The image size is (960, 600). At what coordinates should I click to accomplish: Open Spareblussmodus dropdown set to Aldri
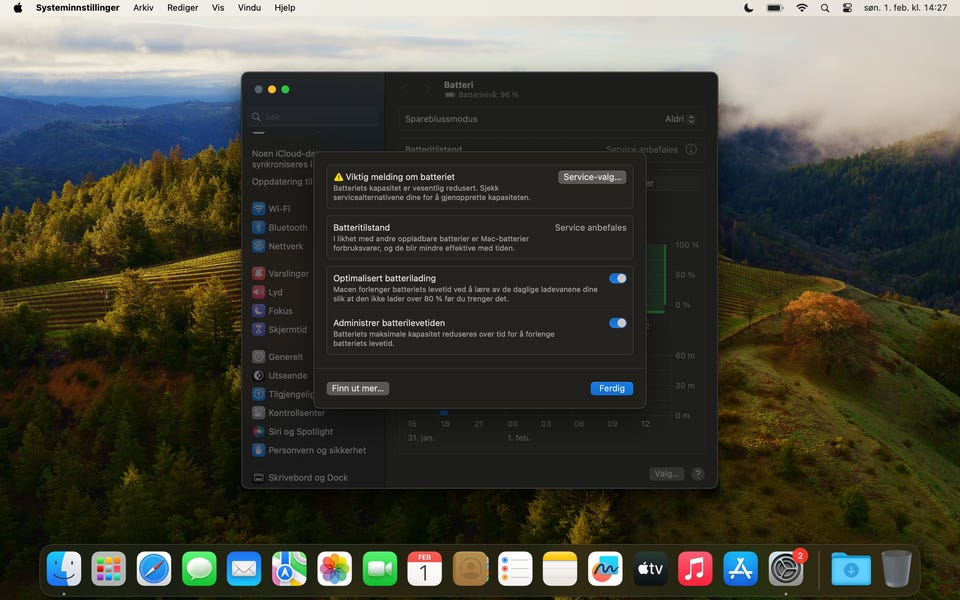click(x=680, y=119)
